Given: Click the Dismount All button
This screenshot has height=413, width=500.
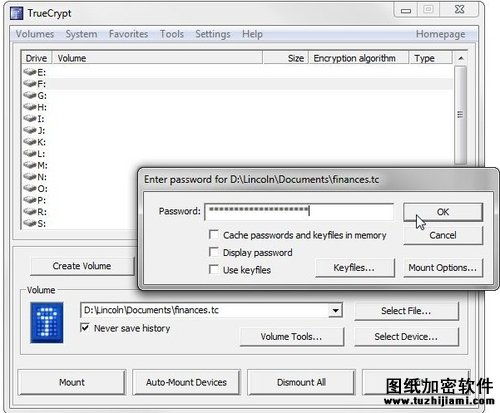Looking at the screenshot, I should coord(301,382).
